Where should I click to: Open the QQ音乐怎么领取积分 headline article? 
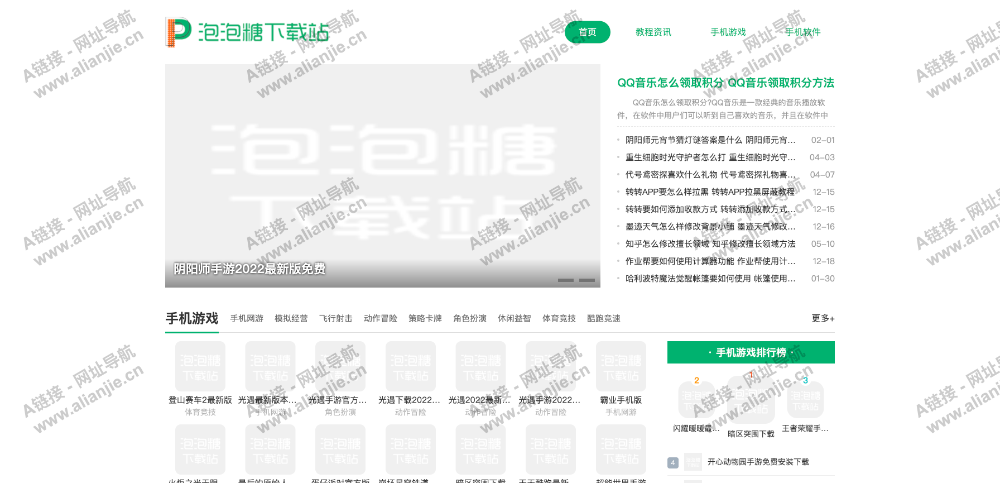click(x=725, y=83)
